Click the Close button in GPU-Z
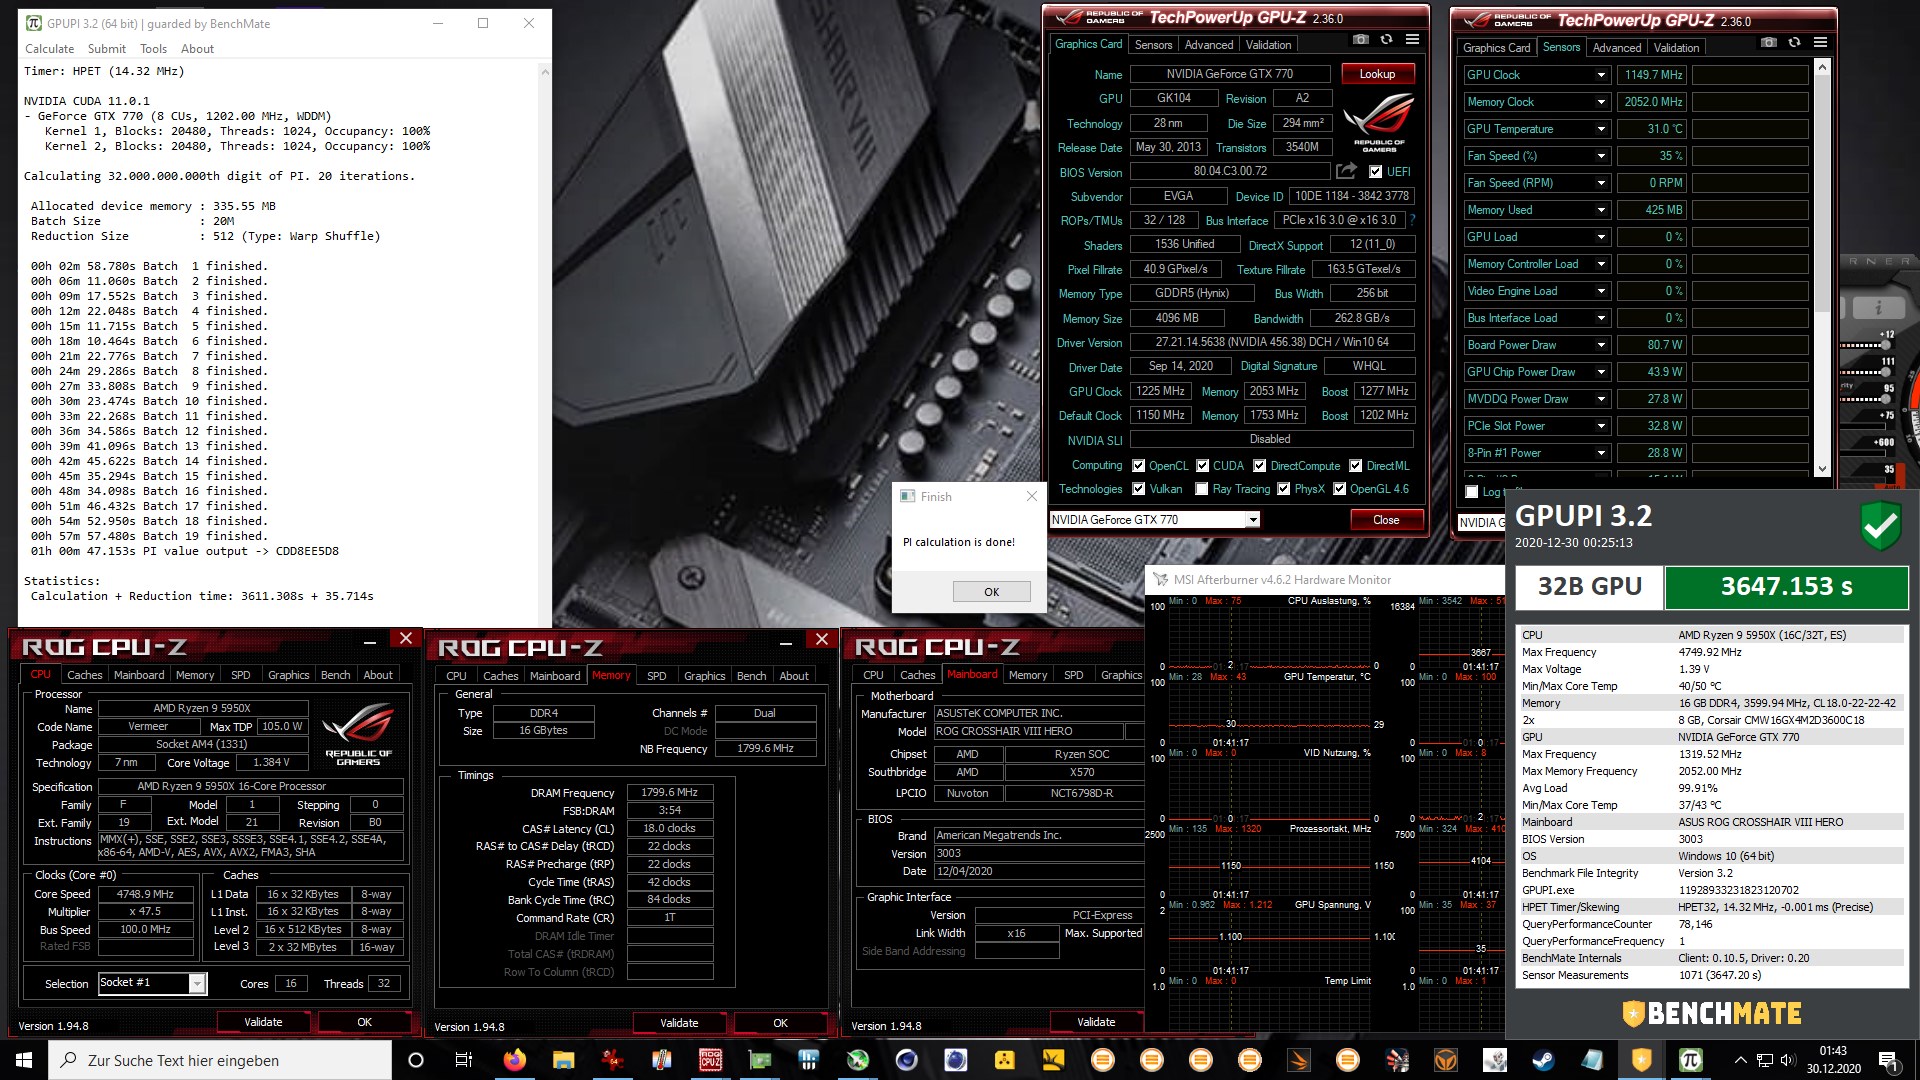 [1386, 520]
